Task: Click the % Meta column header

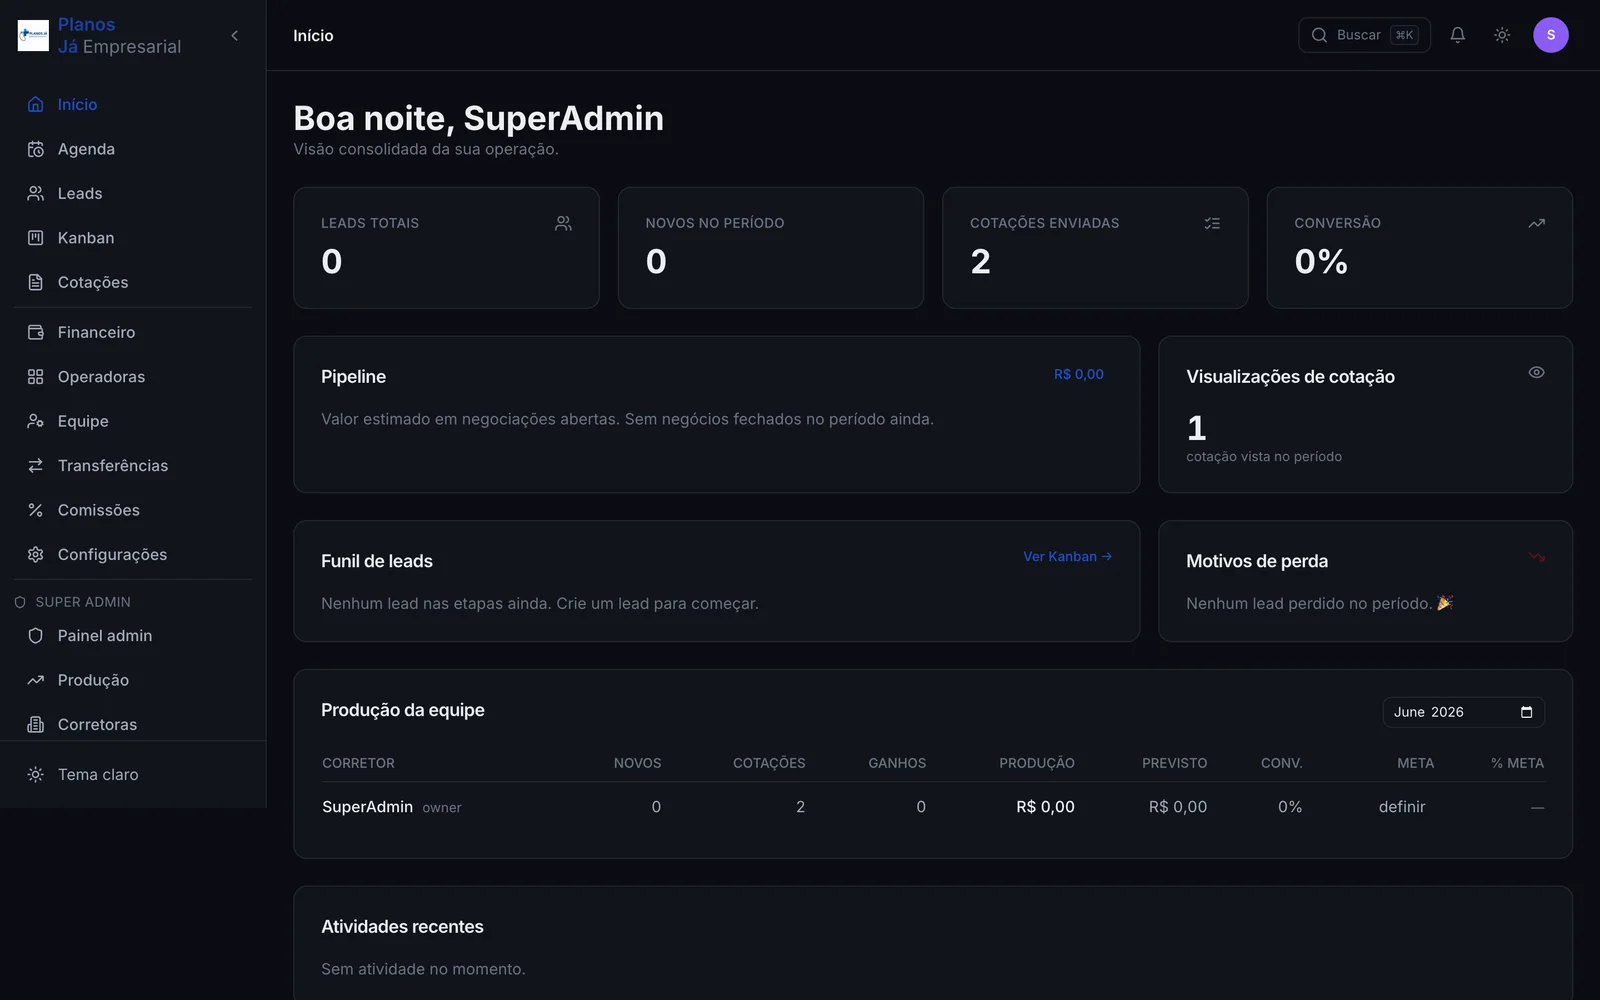Action: pos(1517,763)
